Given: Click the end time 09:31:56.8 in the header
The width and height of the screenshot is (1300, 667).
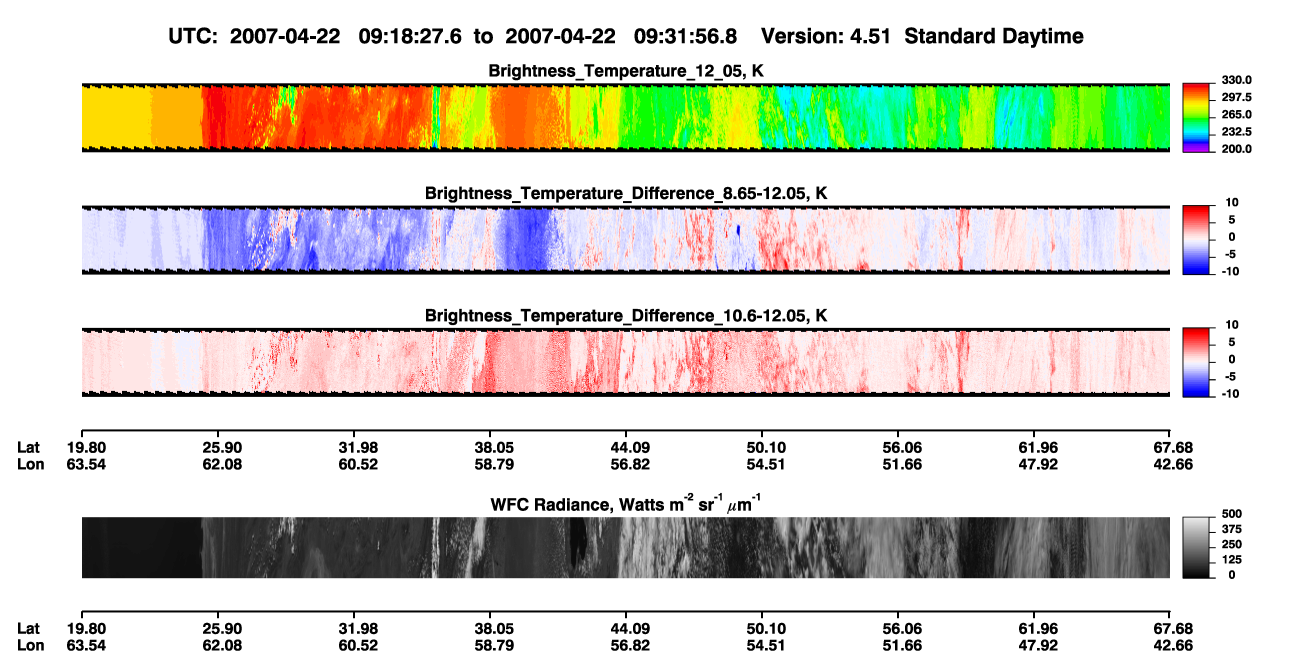Looking at the screenshot, I should point(685,36).
